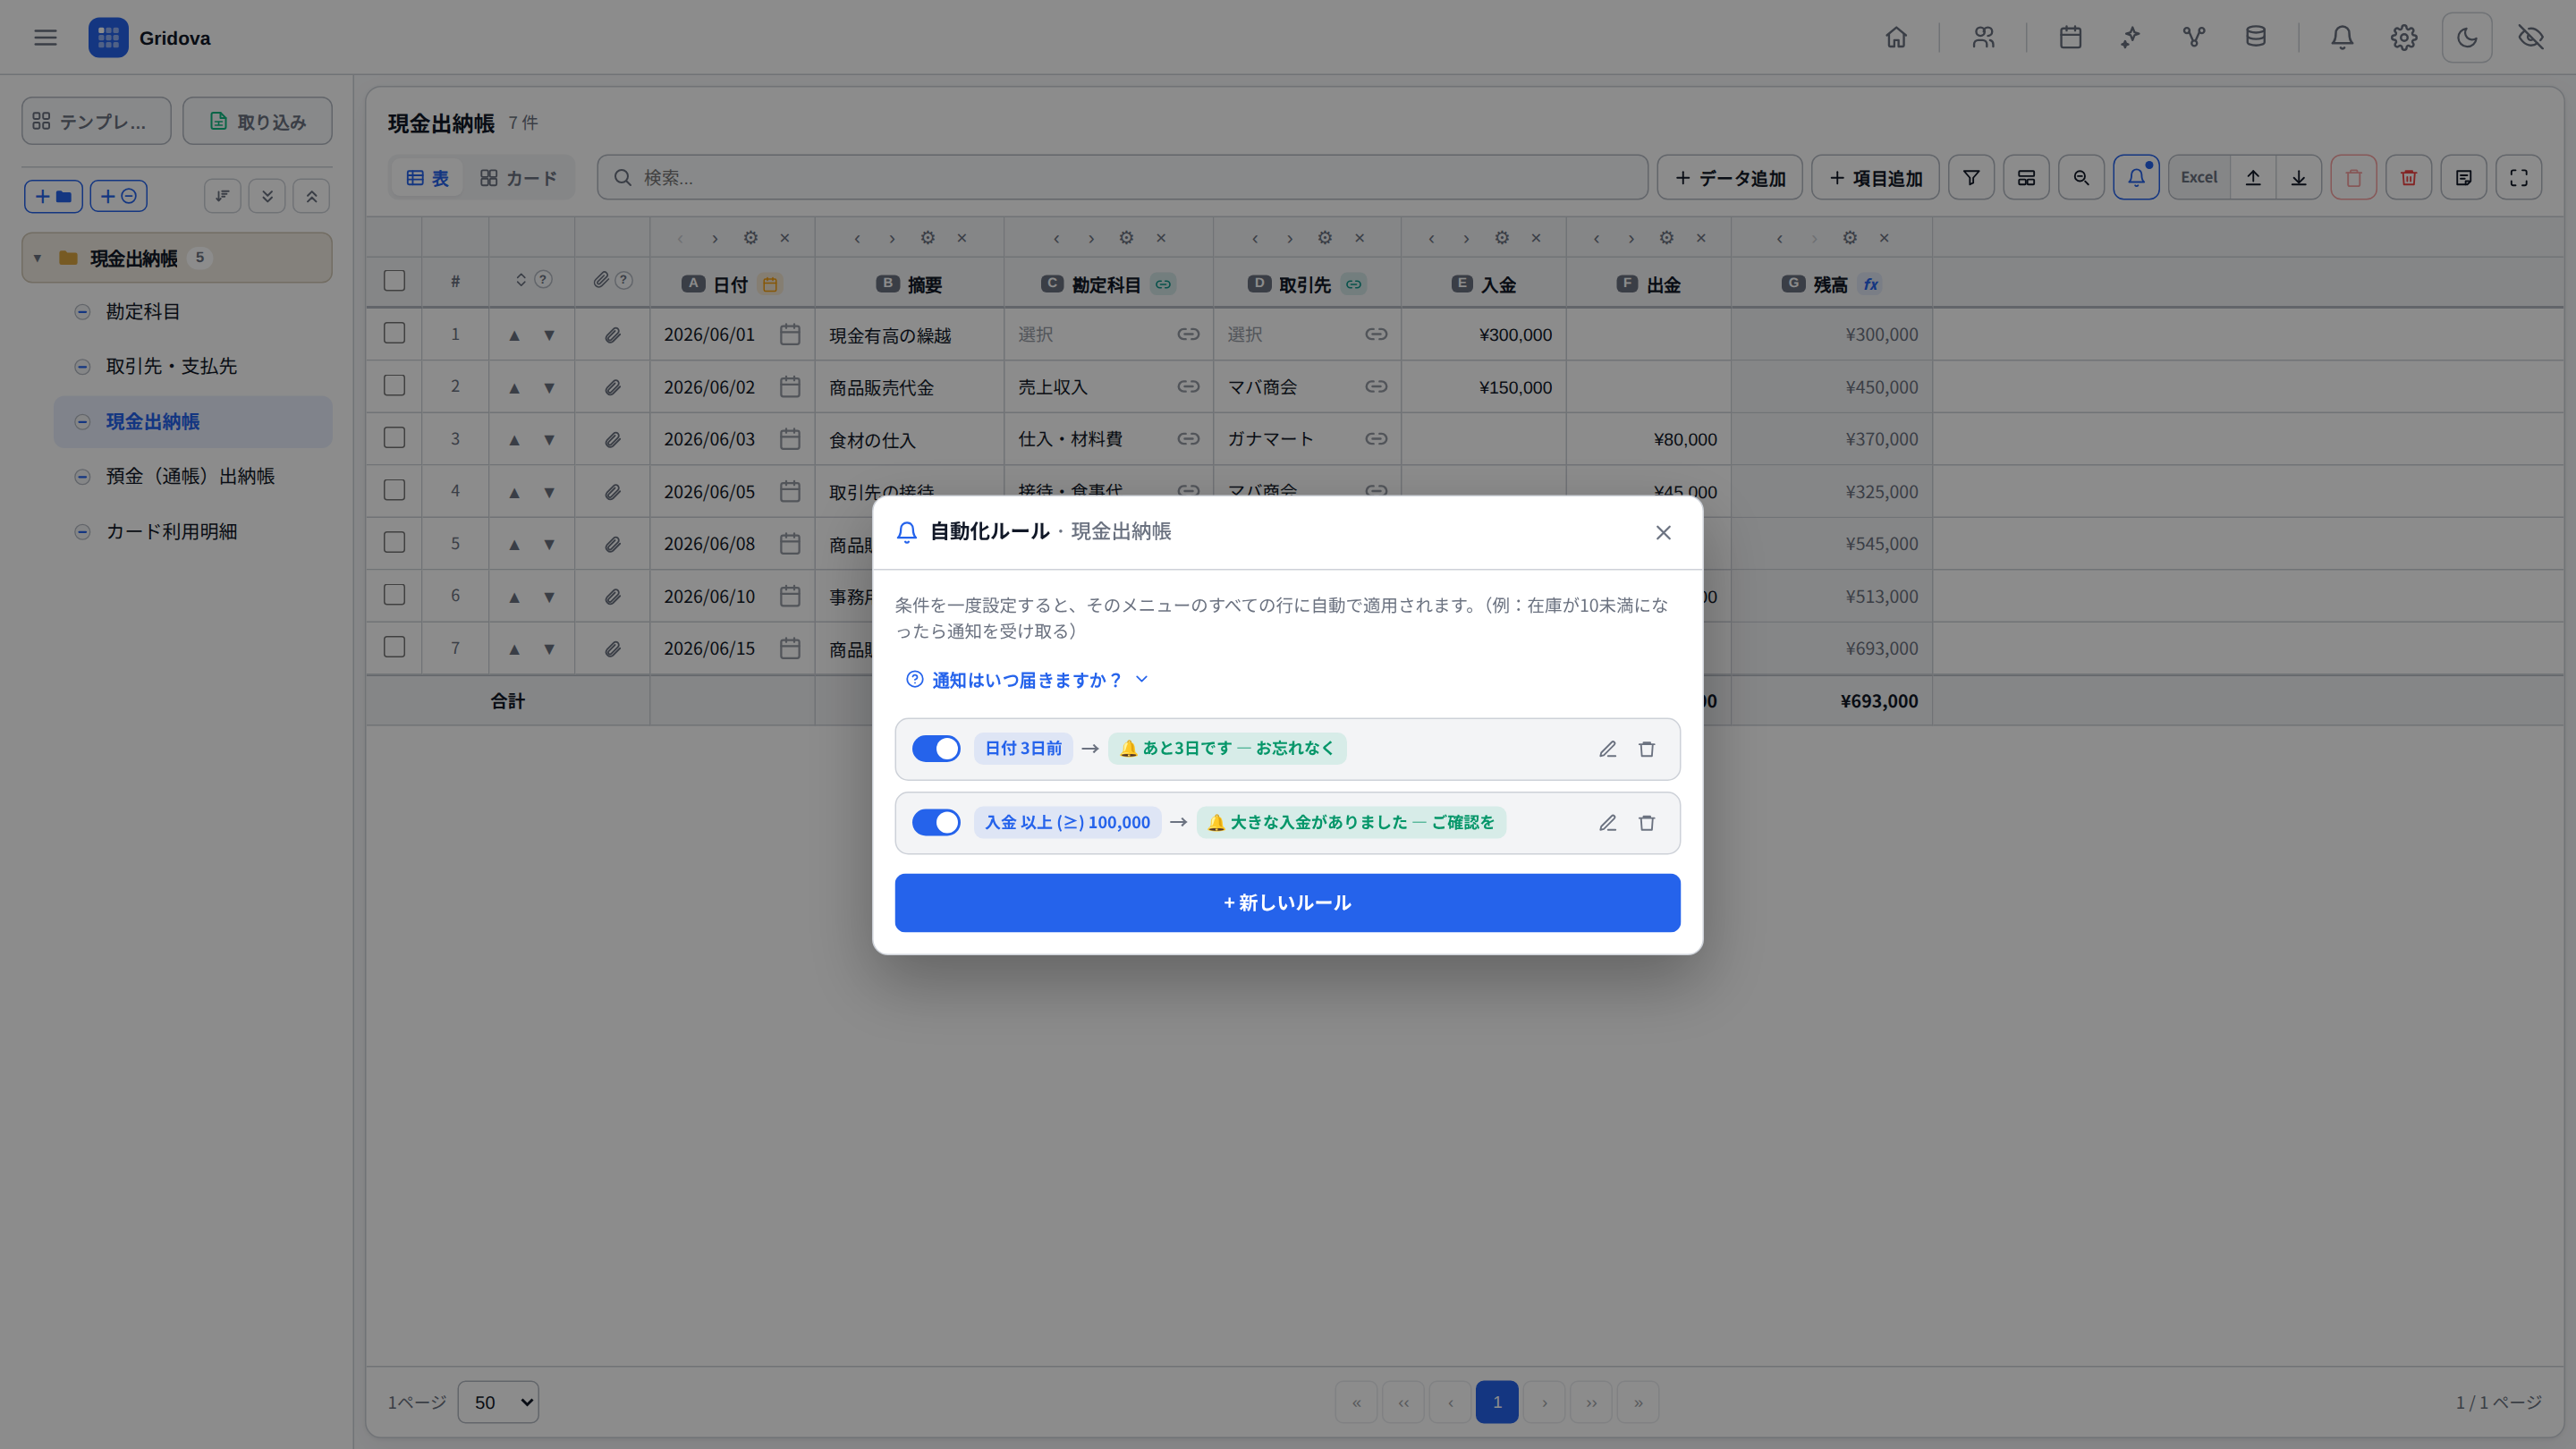Switch to 表 view tab
This screenshot has height=1449, width=2576.
pos(427,178)
